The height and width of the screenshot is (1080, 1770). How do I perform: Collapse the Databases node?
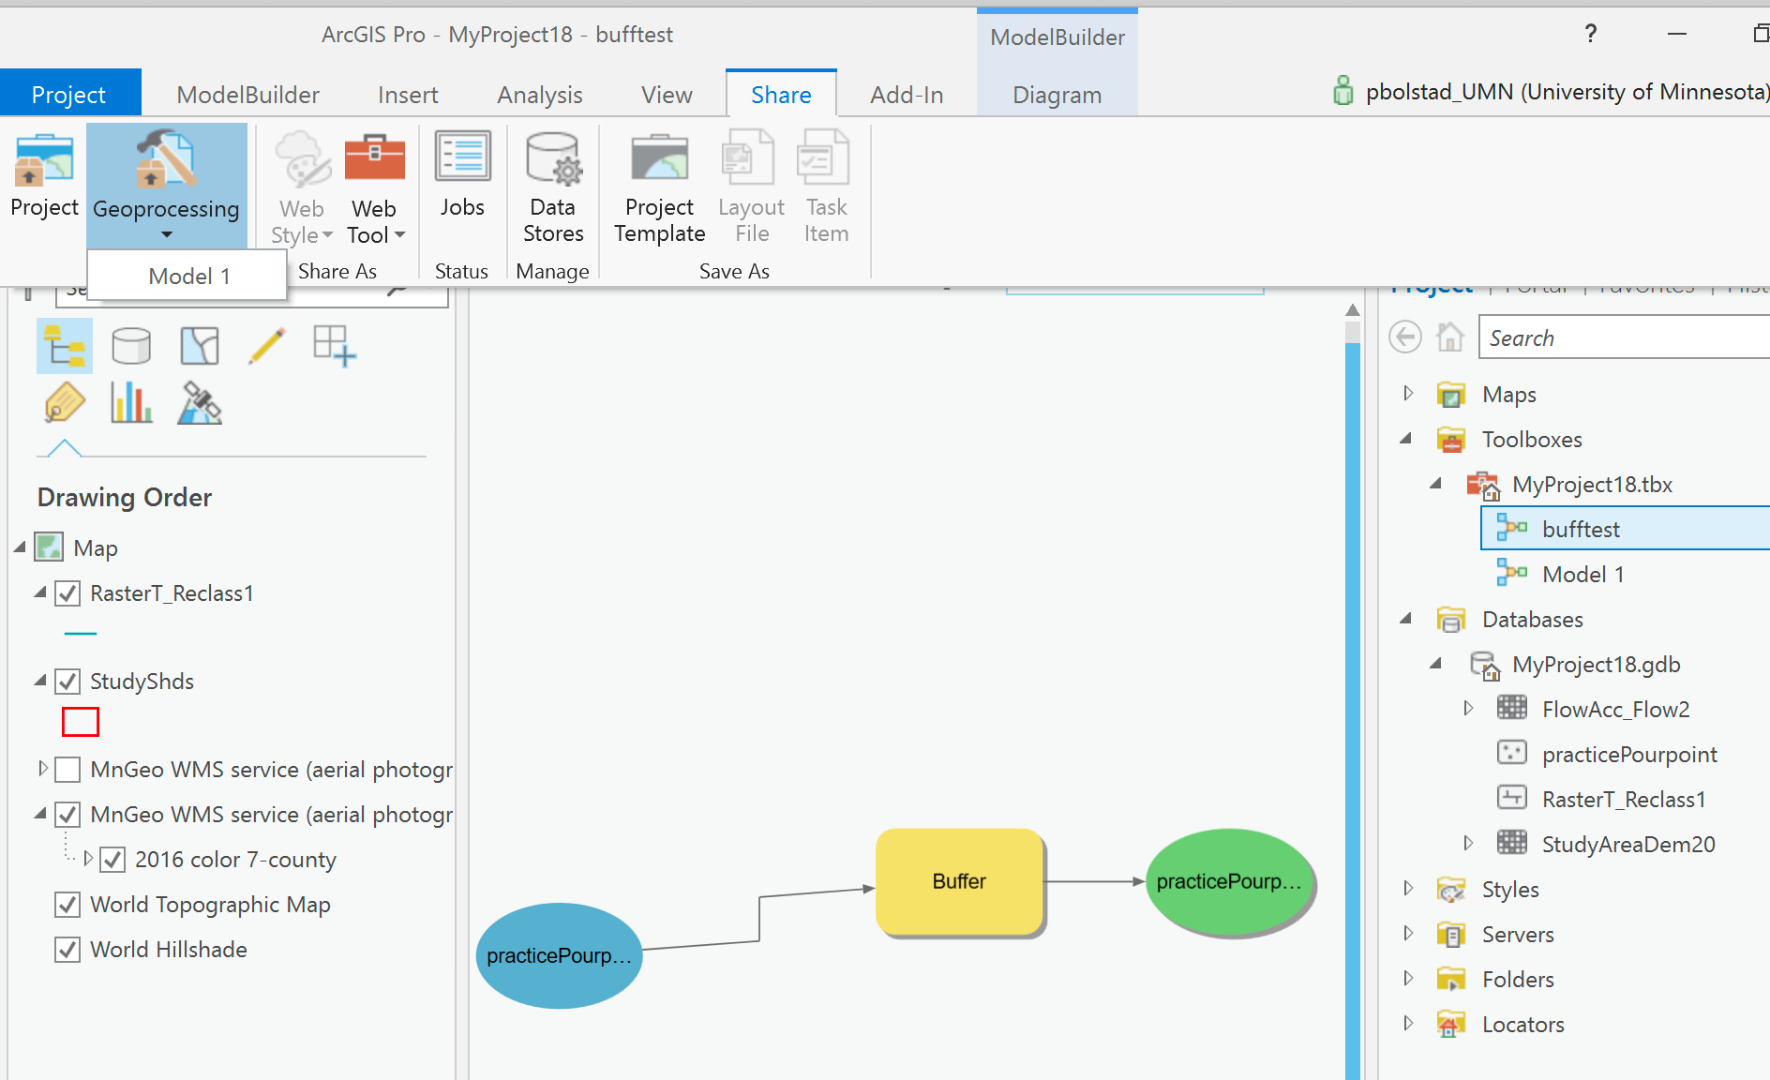click(x=1406, y=618)
